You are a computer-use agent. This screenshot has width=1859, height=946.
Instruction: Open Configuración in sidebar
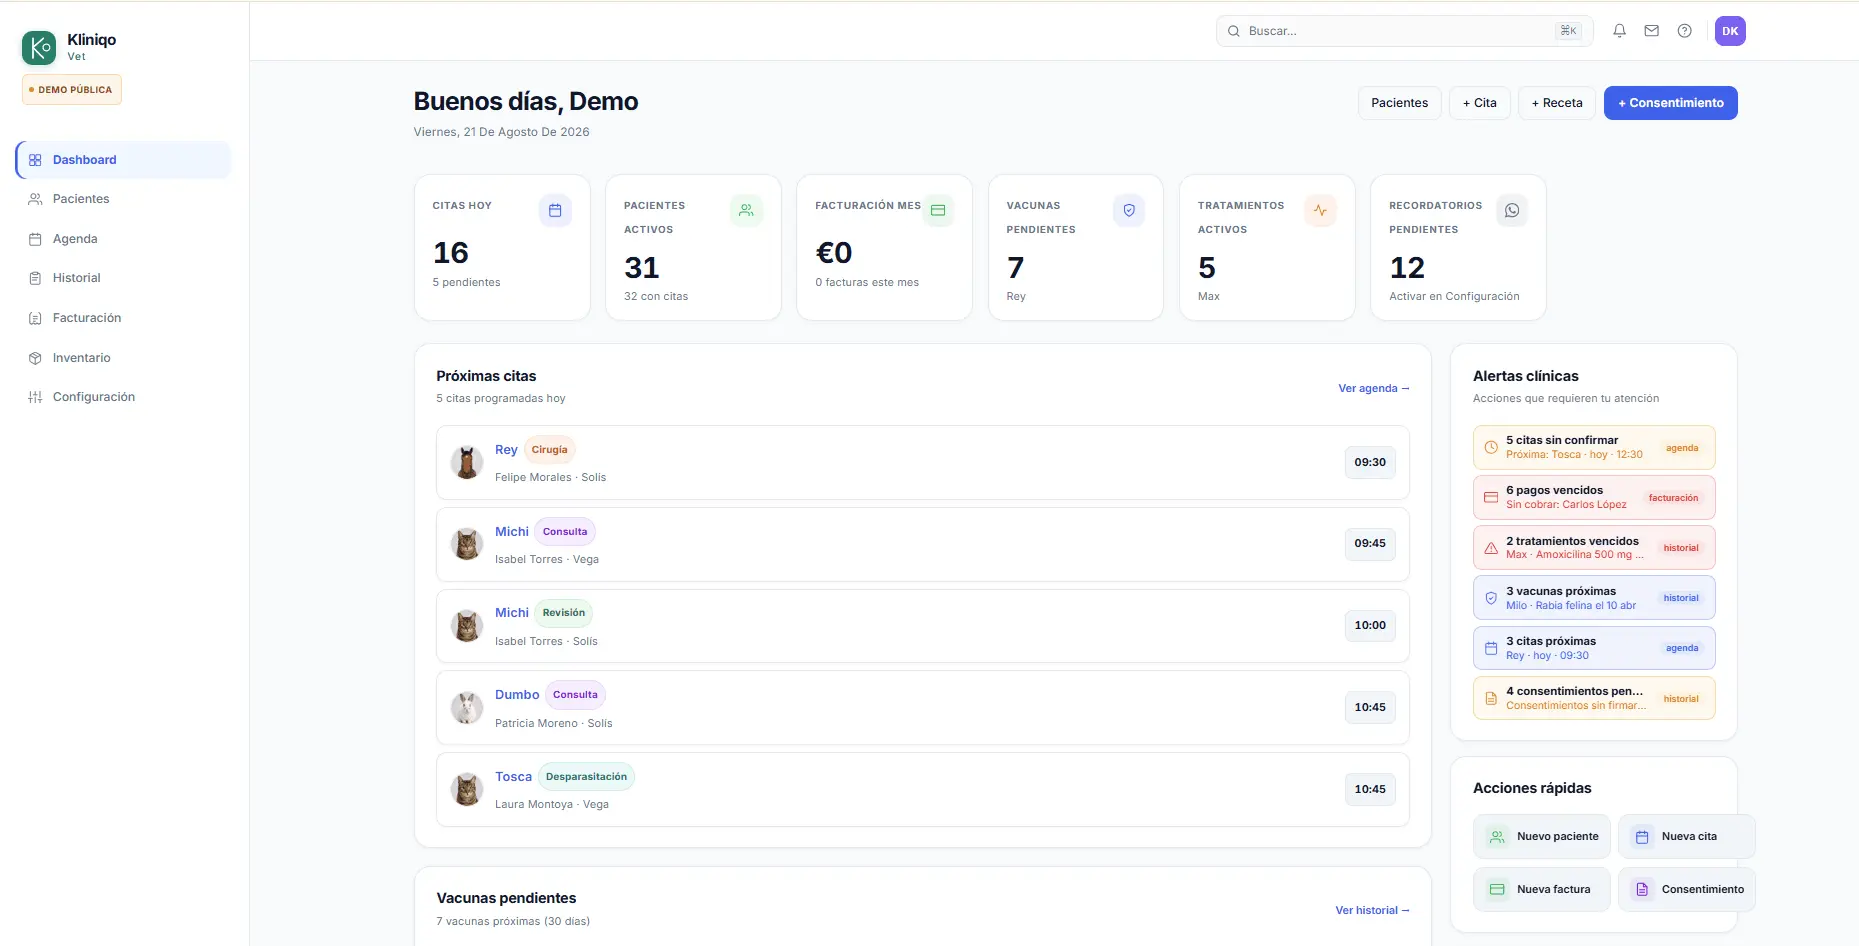tap(123, 397)
